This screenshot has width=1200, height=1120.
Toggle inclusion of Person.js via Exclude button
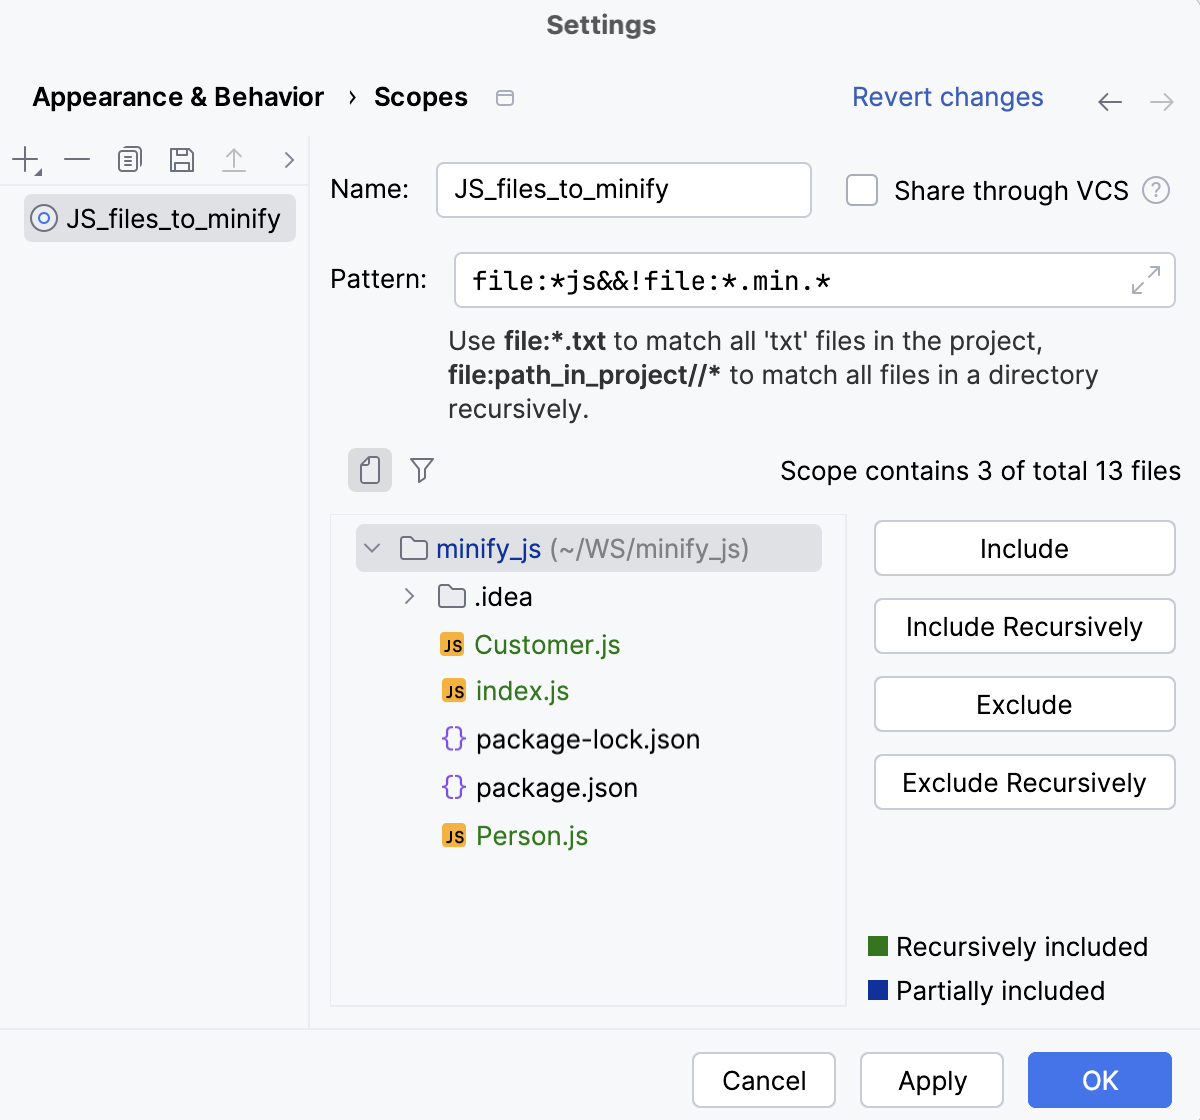pyautogui.click(x=1023, y=704)
